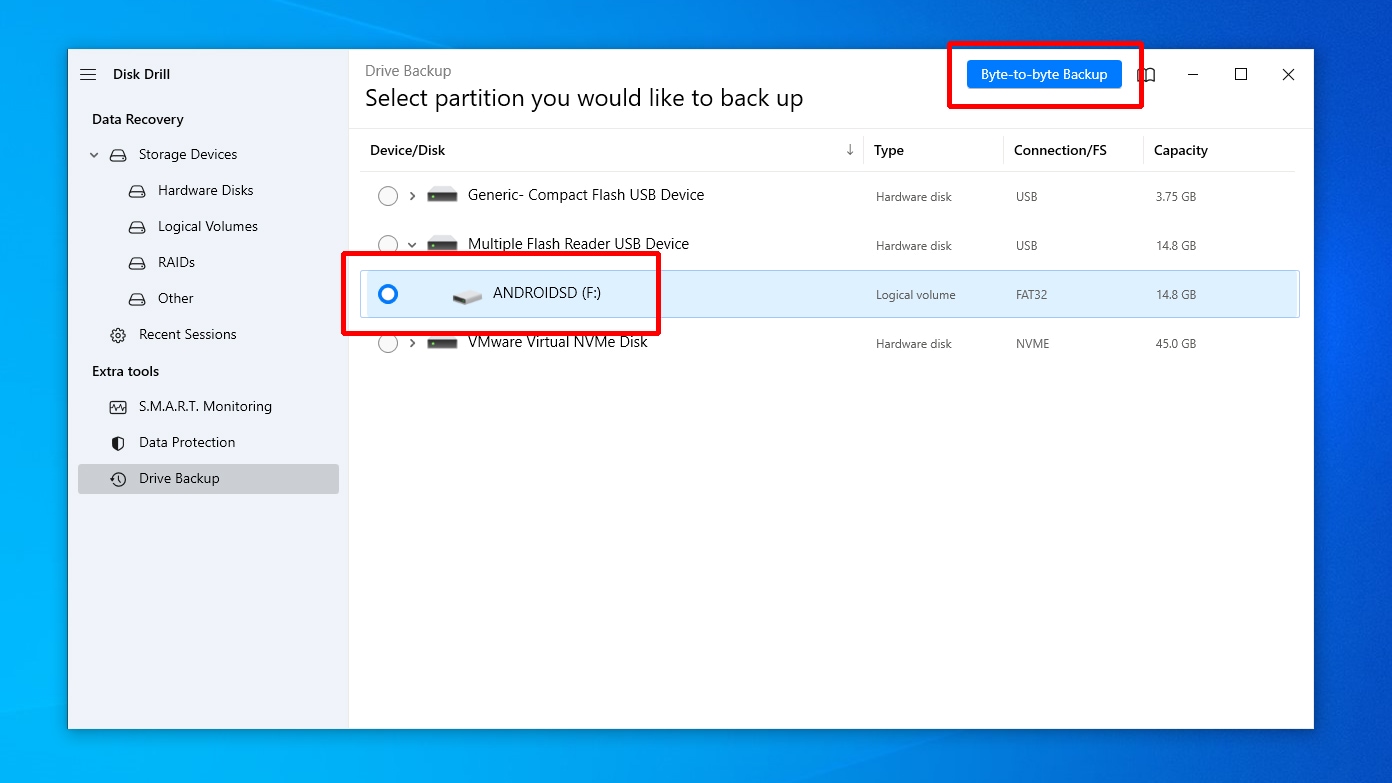Go to Drive Backup
This screenshot has width=1392, height=783.
208,479
